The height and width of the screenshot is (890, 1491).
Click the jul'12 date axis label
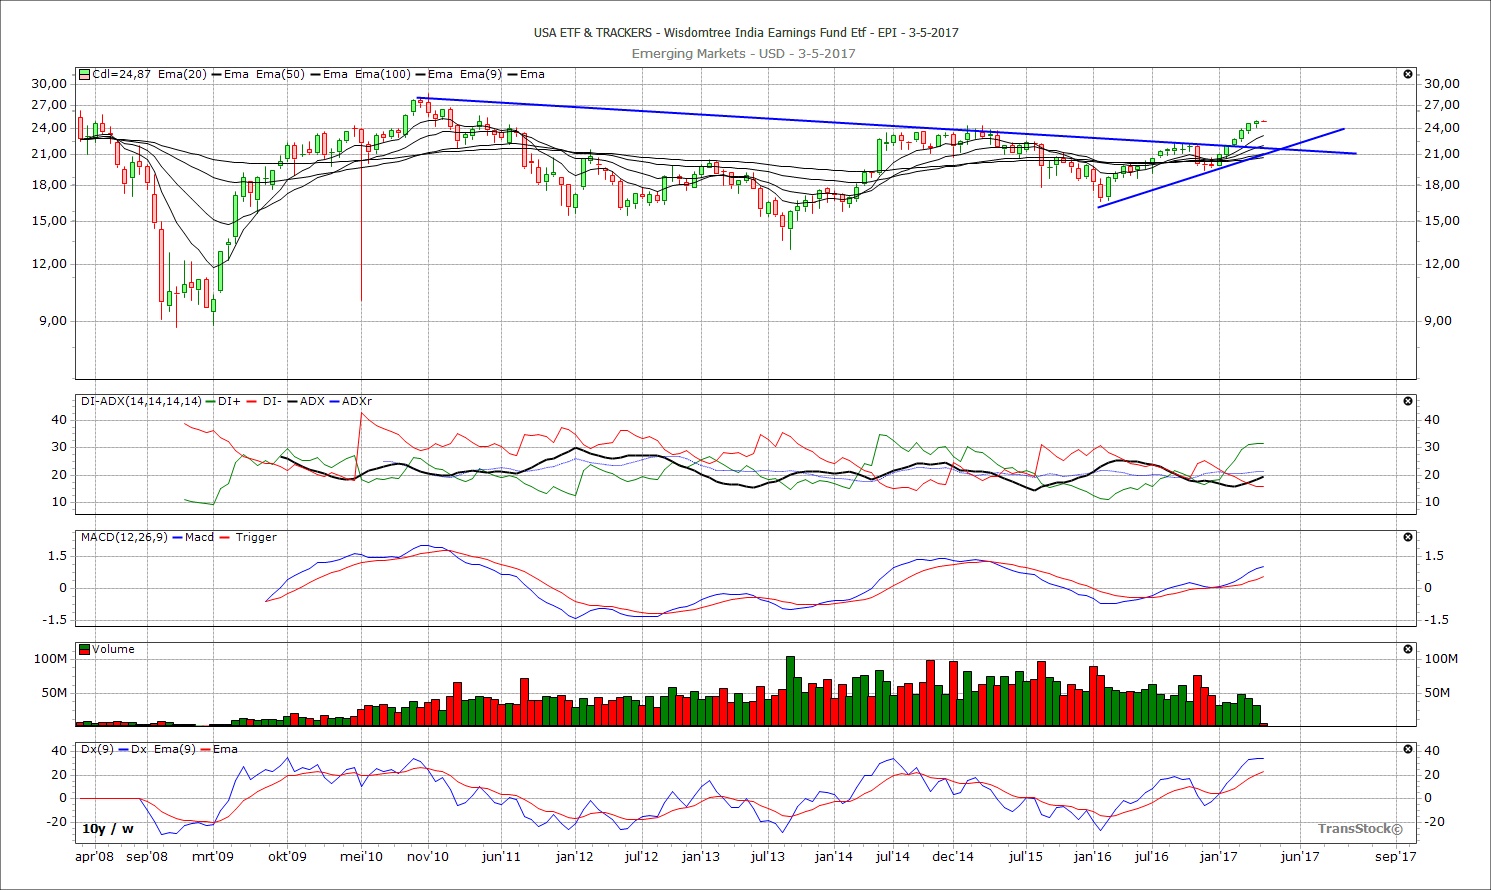(641, 857)
